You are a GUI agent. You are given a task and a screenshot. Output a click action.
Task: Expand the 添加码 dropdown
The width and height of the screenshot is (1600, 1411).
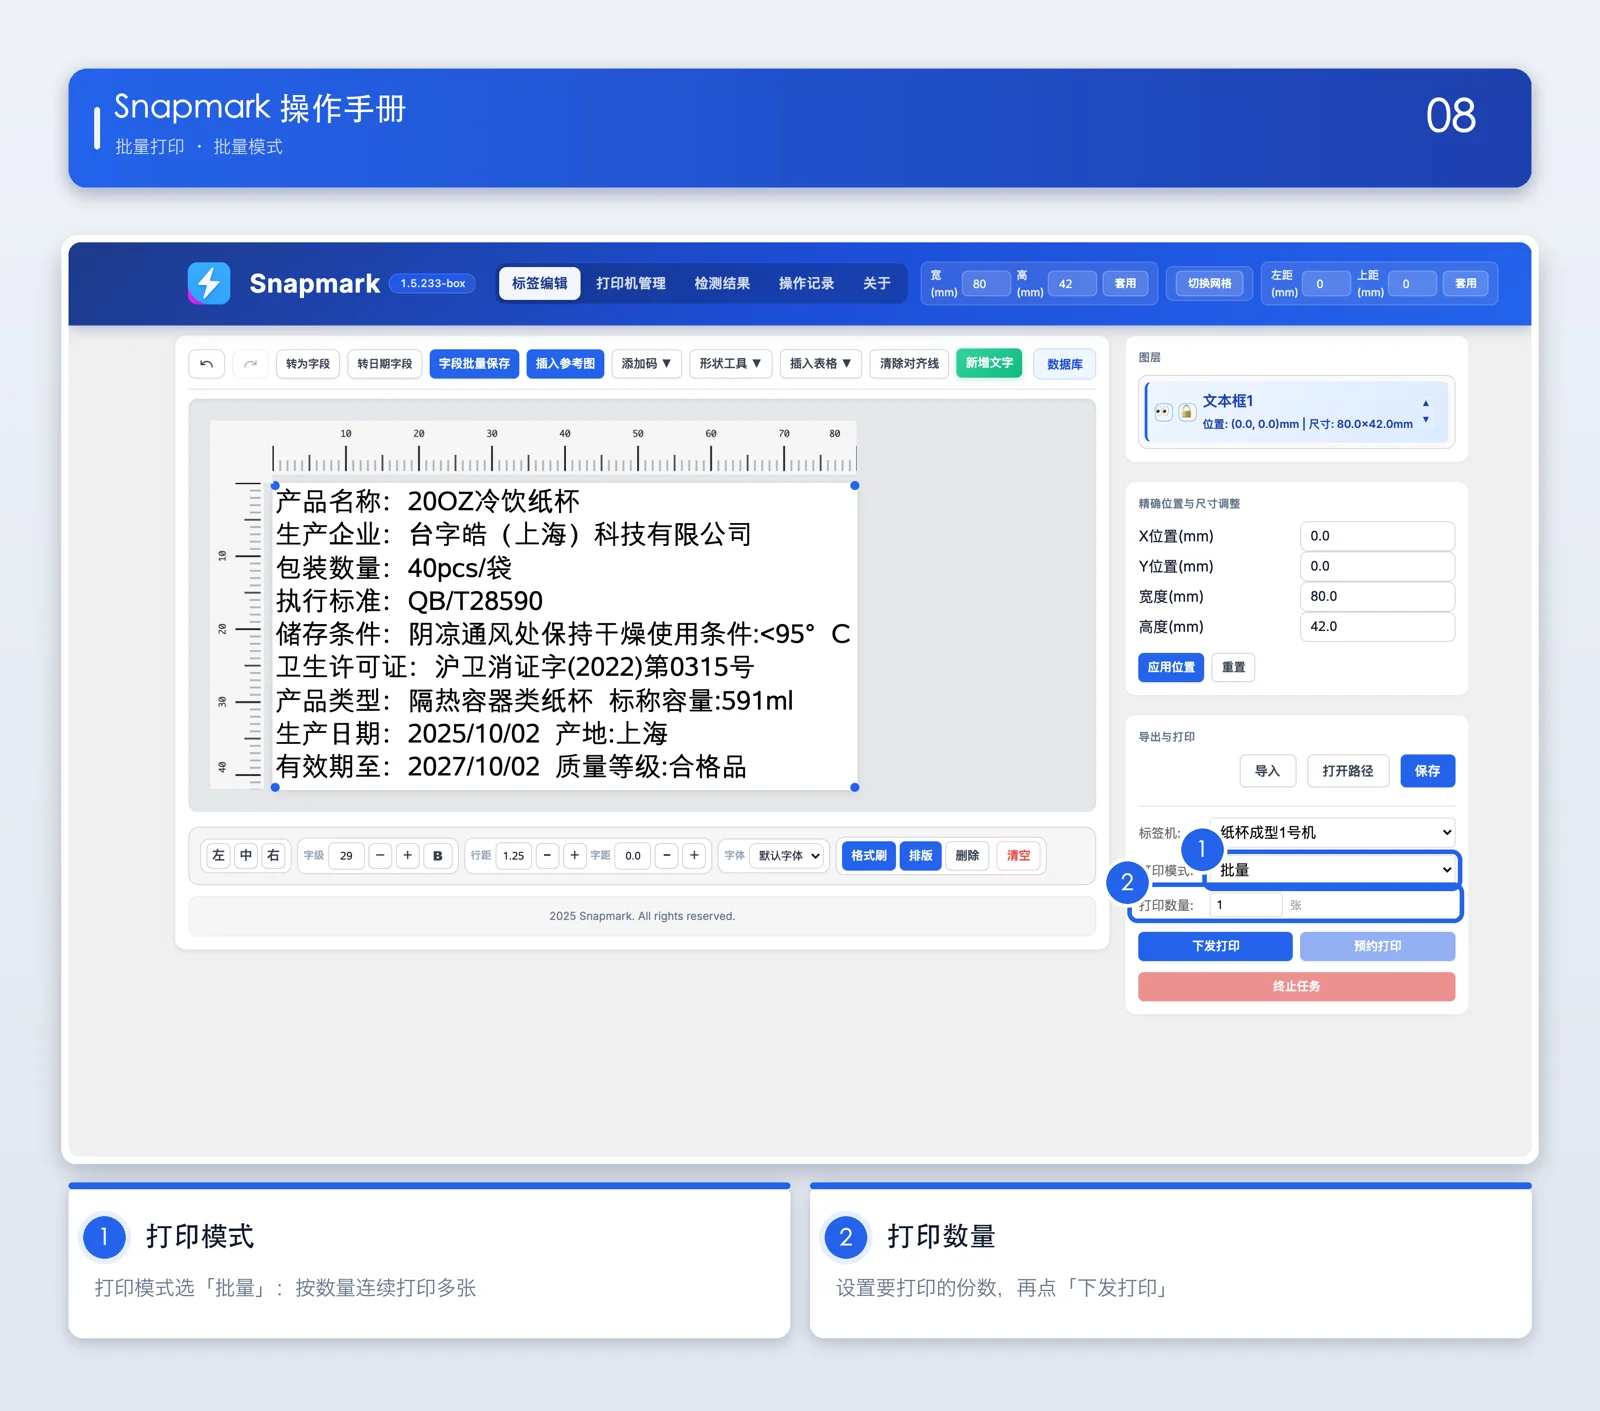[x=646, y=364]
